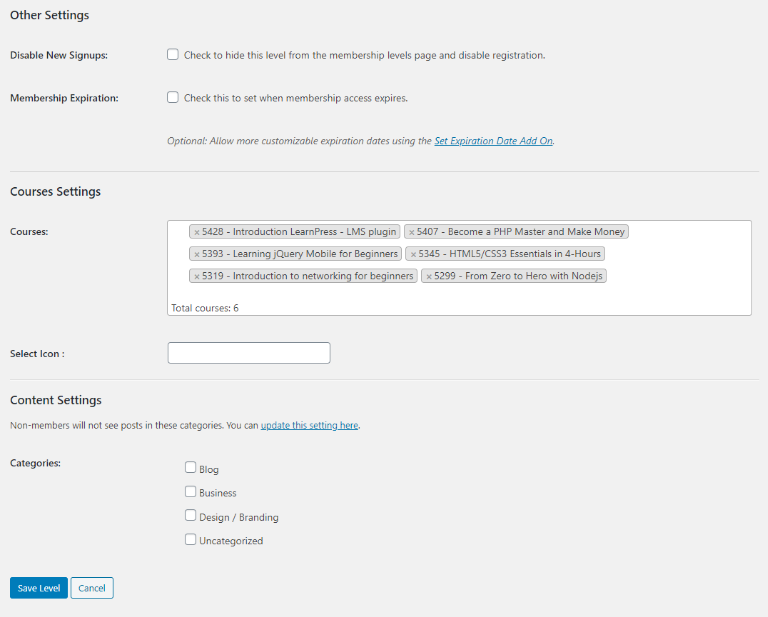
Task: Check the Uncategorized category box
Action: (x=190, y=540)
